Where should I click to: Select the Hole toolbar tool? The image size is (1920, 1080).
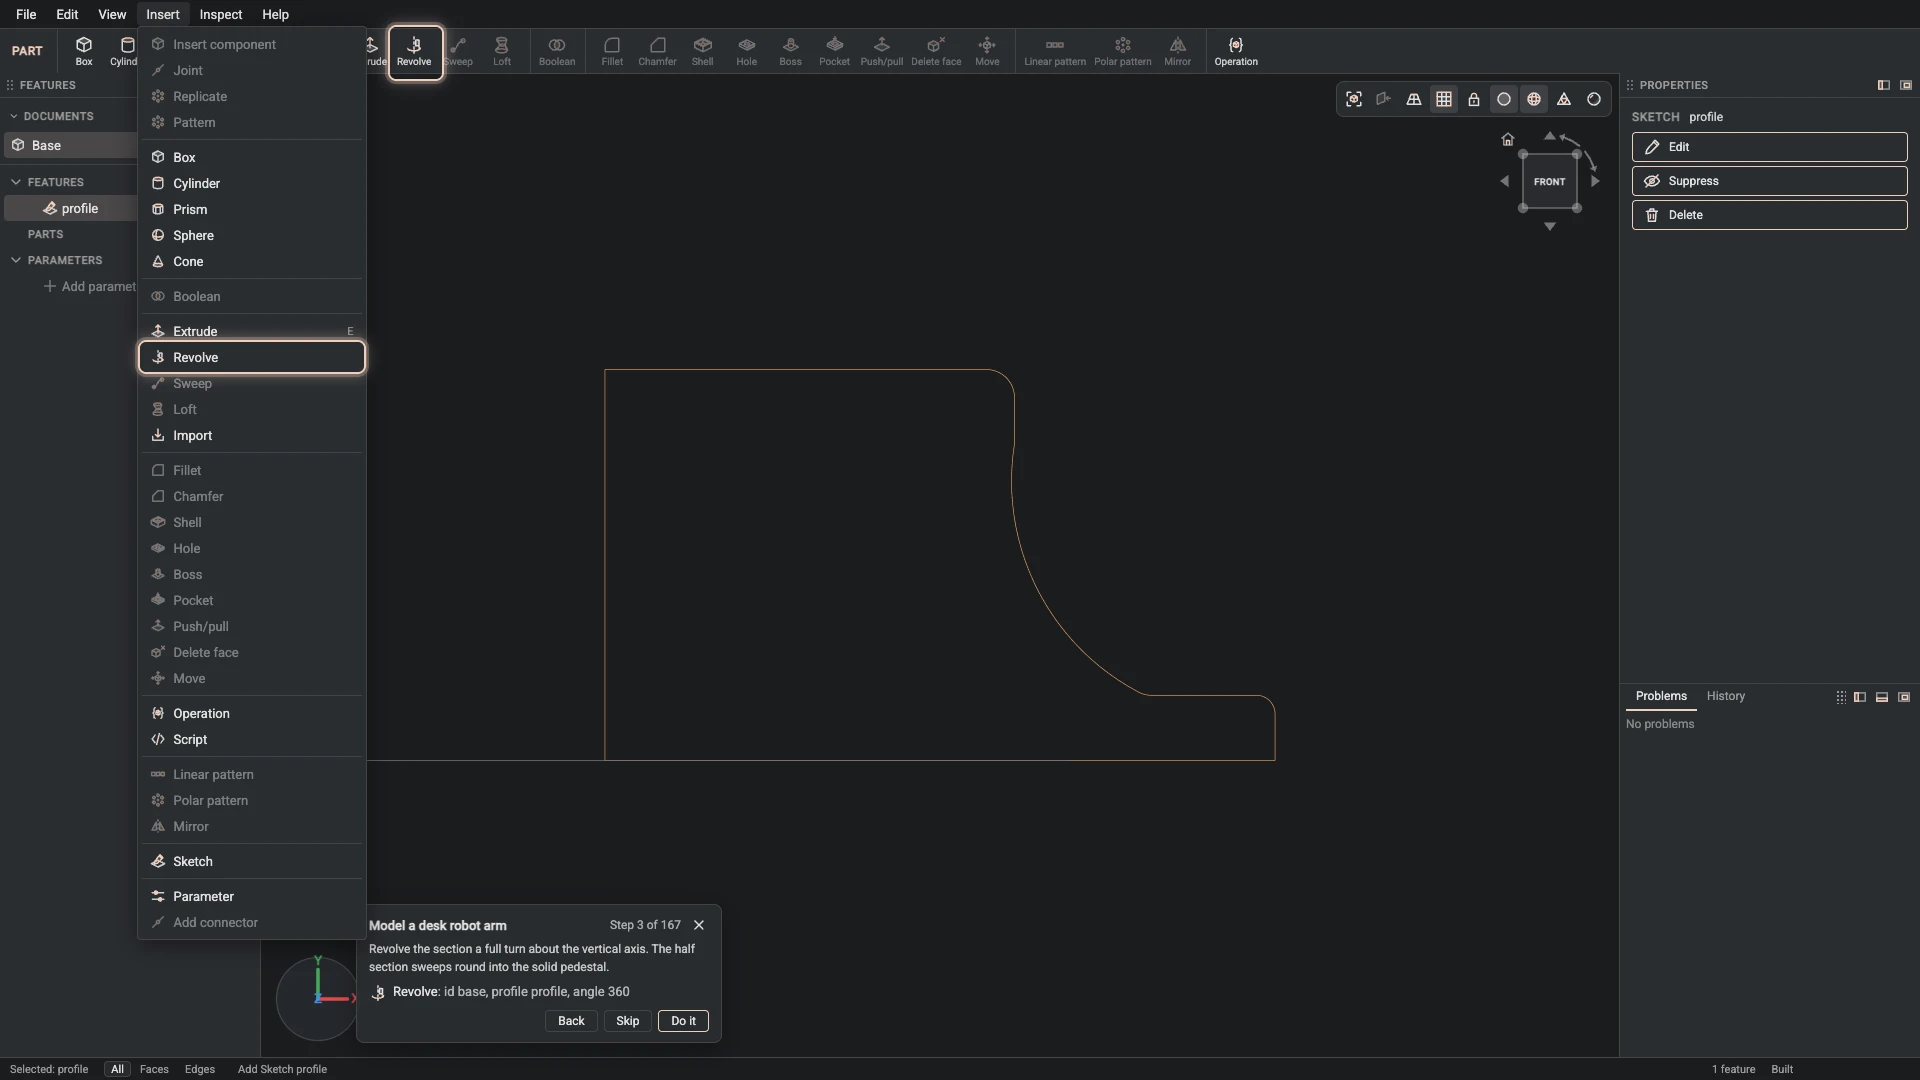(747, 51)
